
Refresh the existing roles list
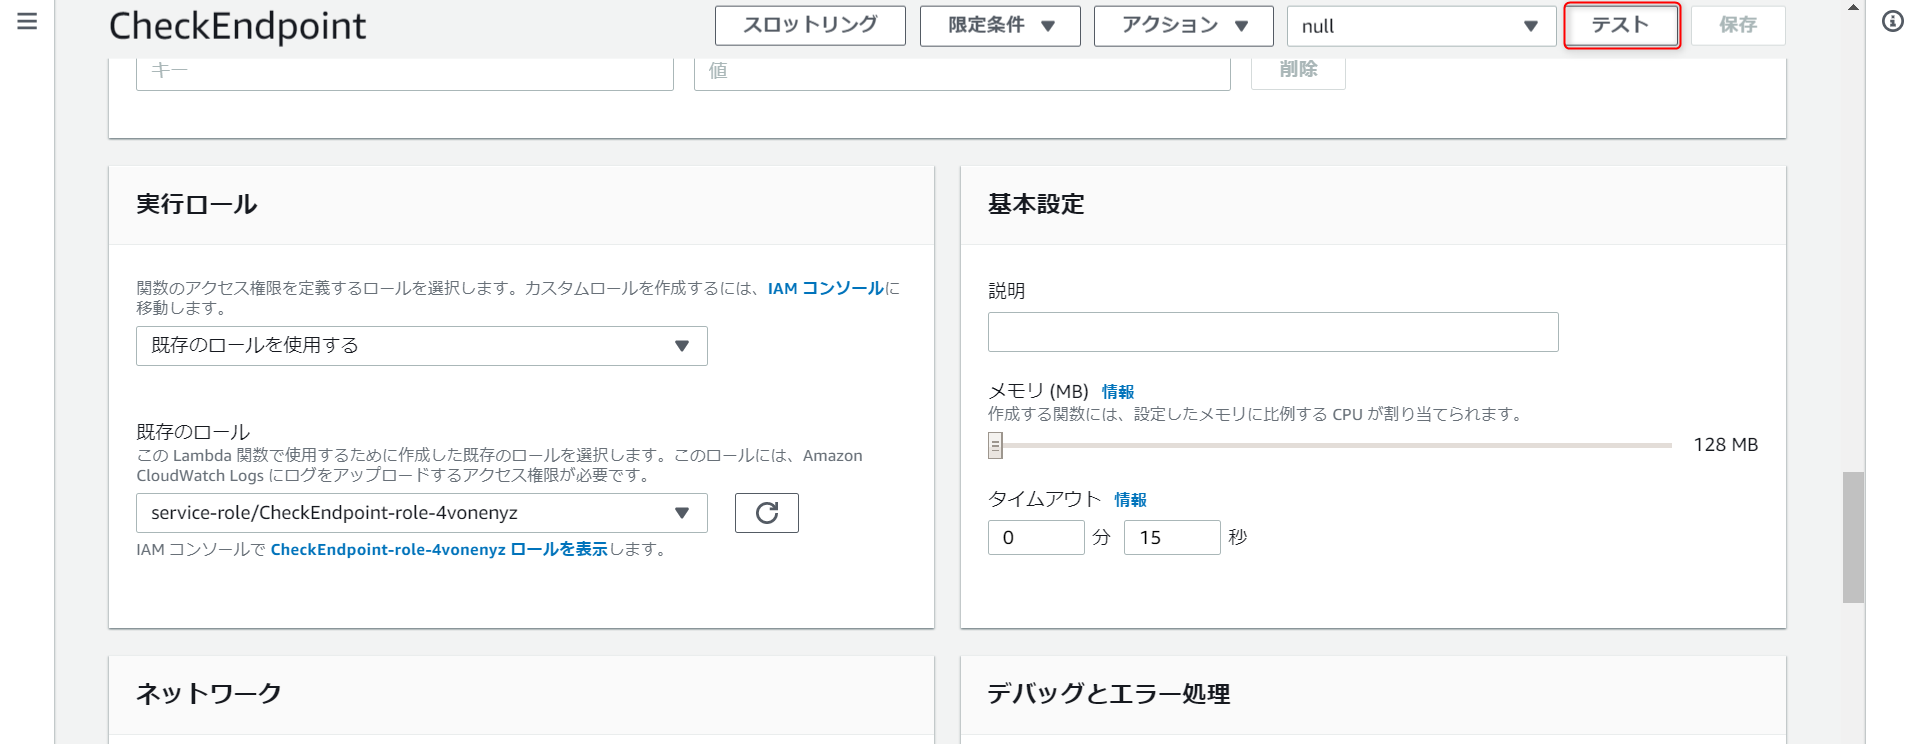point(767,513)
